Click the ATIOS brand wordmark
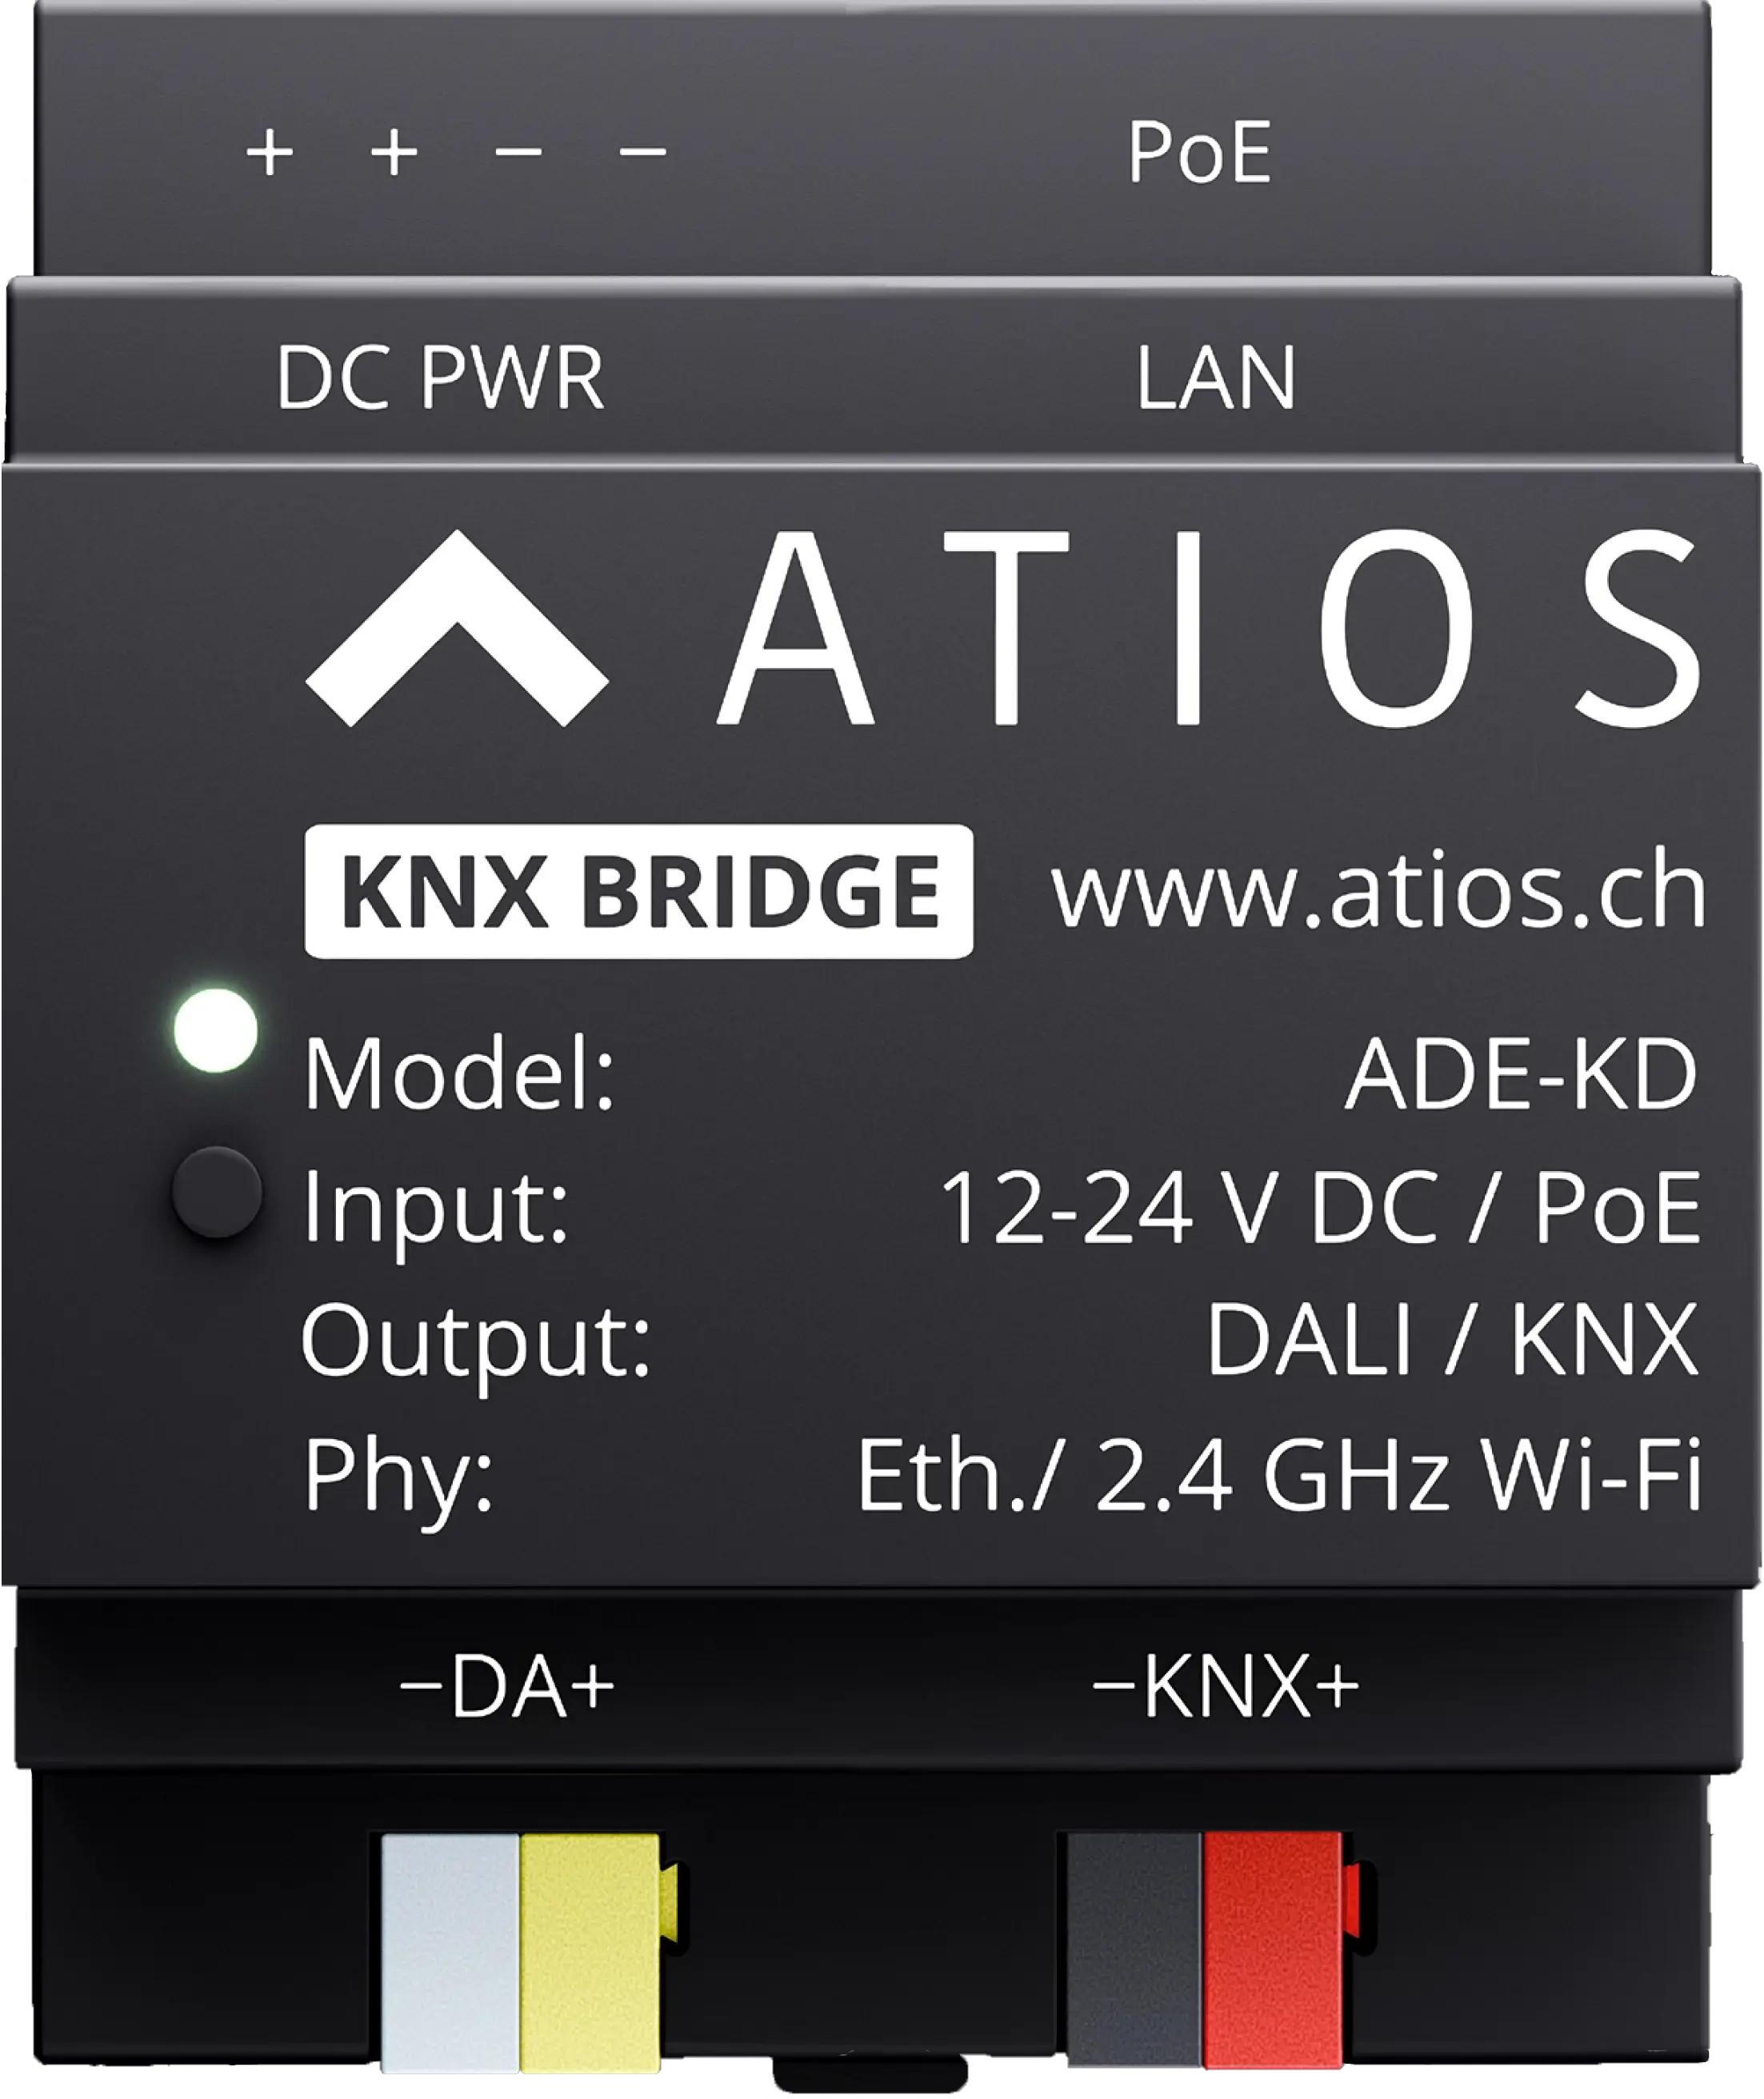Screen dimensions: 1764x2099 [x=1210, y=627]
